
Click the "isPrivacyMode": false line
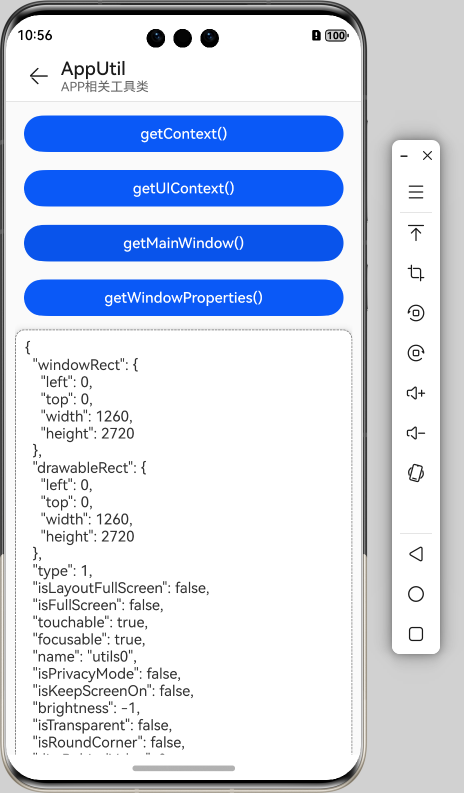coord(107,674)
